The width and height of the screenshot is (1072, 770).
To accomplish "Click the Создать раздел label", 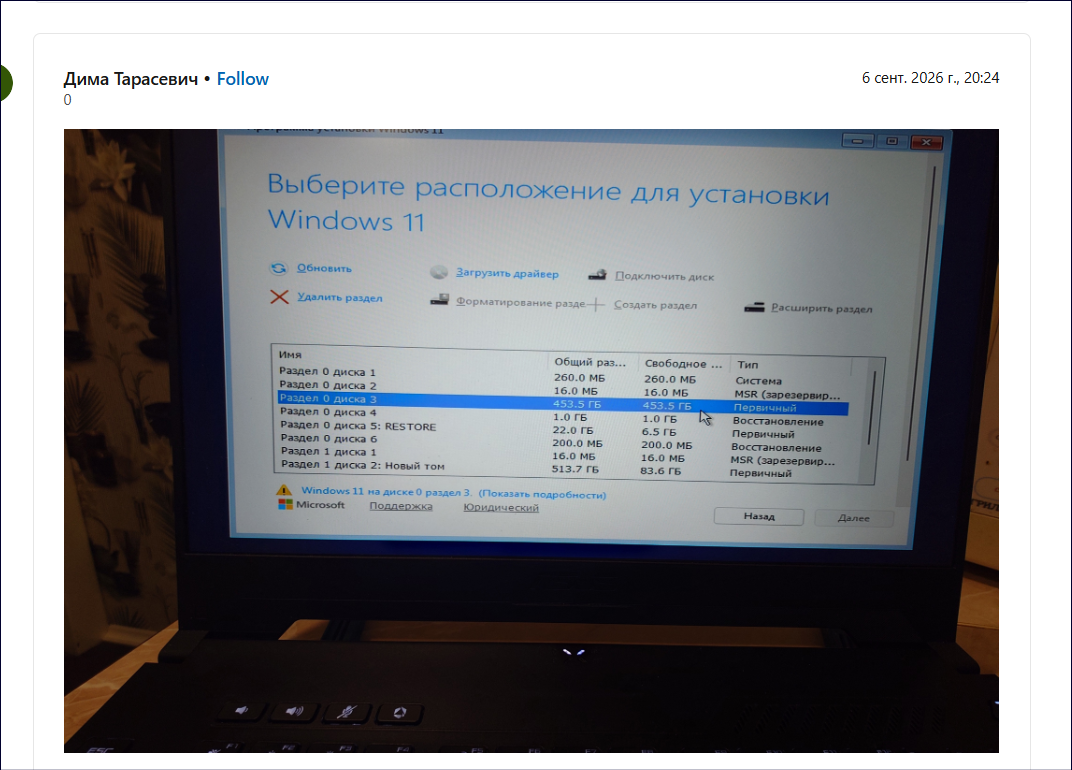I will 656,305.
